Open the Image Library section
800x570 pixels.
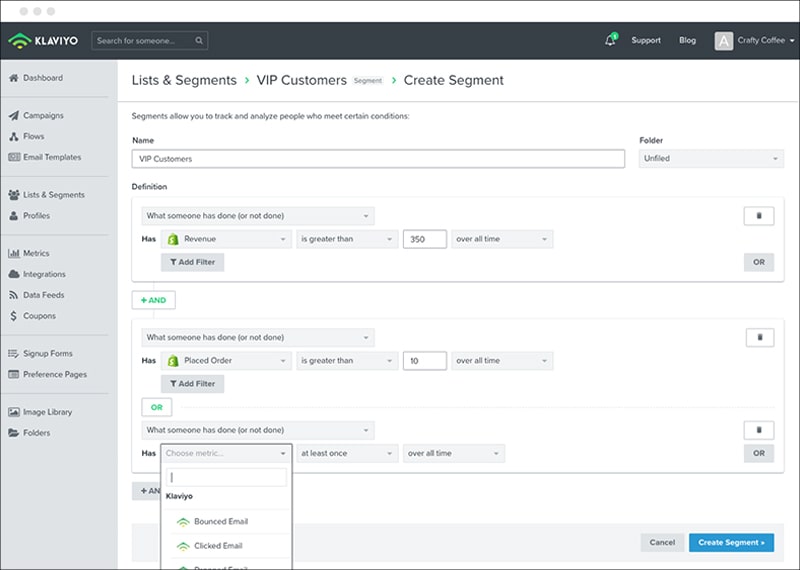[47, 412]
